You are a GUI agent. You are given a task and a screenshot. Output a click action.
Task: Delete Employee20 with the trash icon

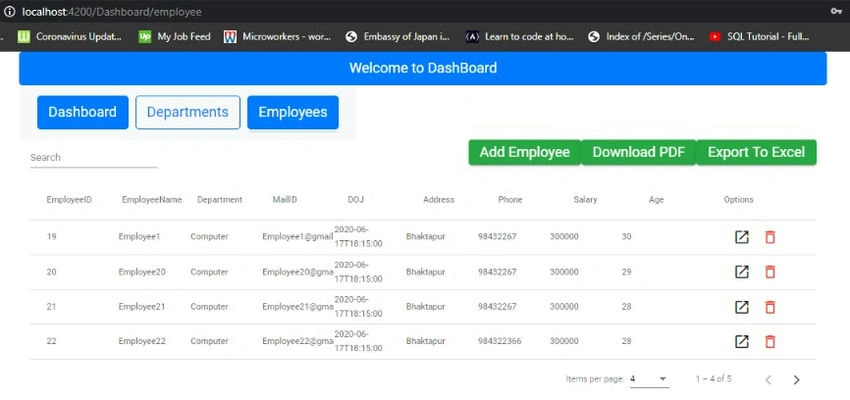click(x=770, y=272)
